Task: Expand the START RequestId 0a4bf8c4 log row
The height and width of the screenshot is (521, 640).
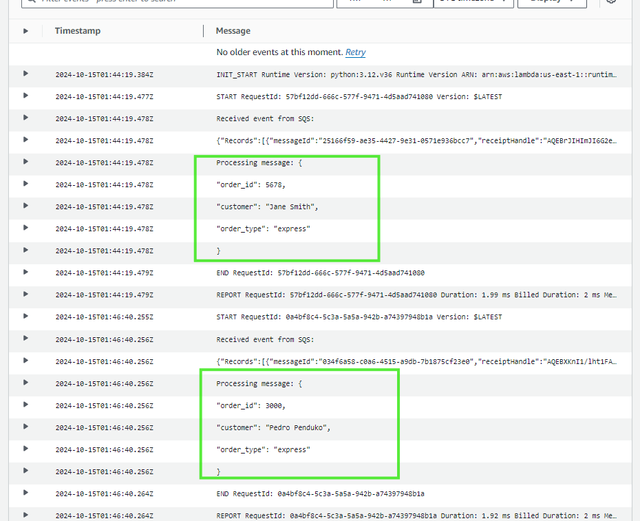Action: pos(26,316)
